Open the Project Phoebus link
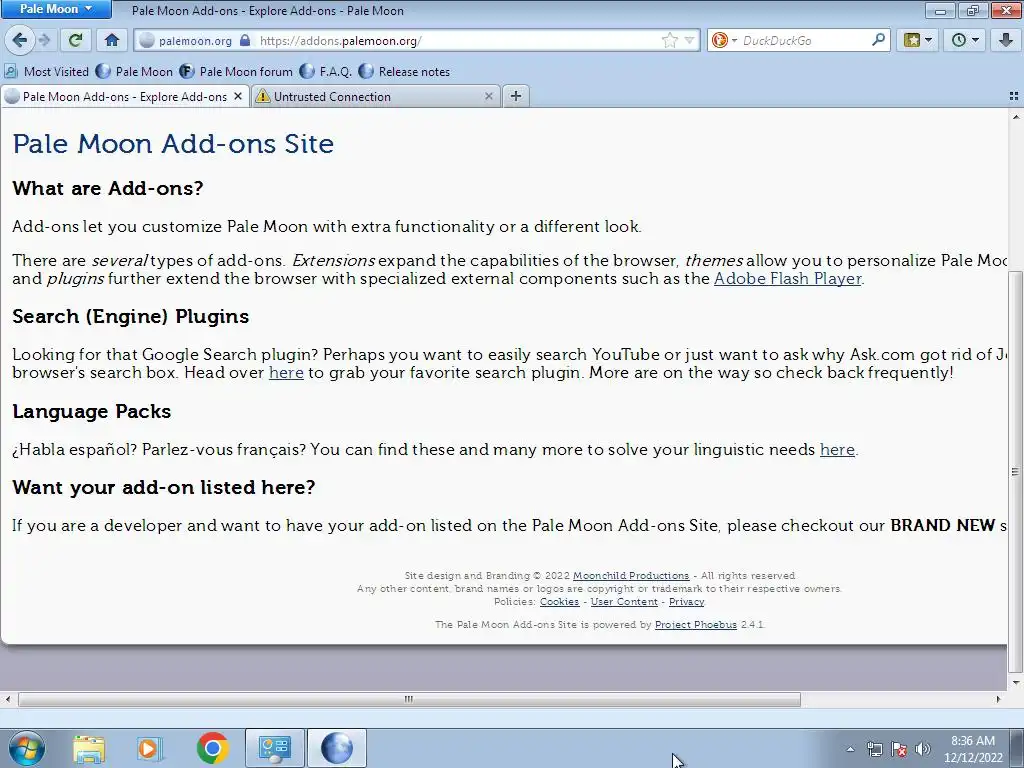Image resolution: width=1024 pixels, height=768 pixels. point(696,625)
